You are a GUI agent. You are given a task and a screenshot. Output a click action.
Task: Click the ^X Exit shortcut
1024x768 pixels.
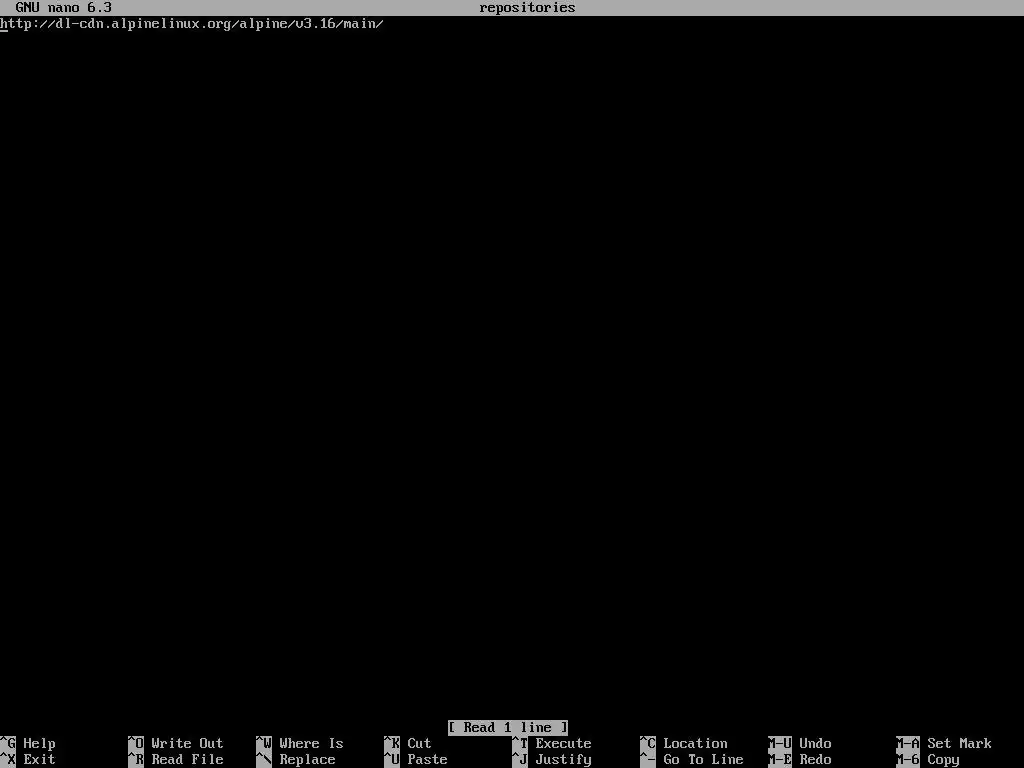point(28,760)
